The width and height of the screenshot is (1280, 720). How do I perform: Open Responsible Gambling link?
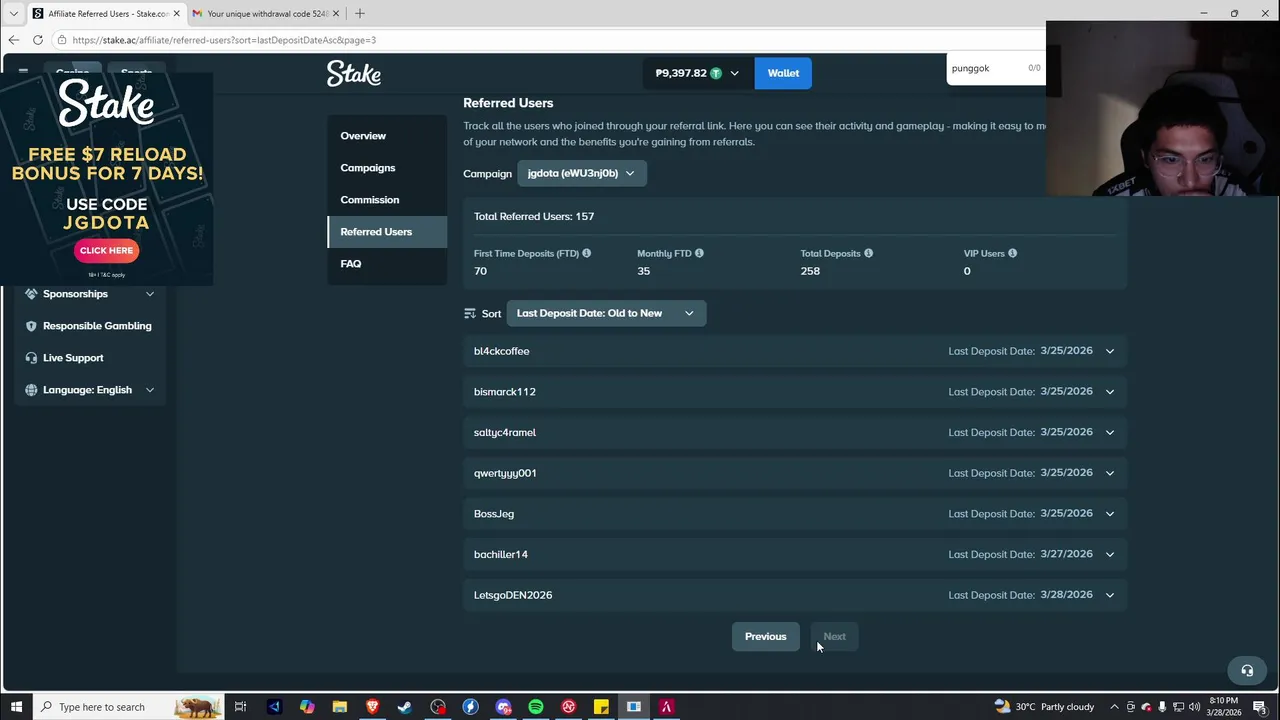pyautogui.click(x=97, y=326)
